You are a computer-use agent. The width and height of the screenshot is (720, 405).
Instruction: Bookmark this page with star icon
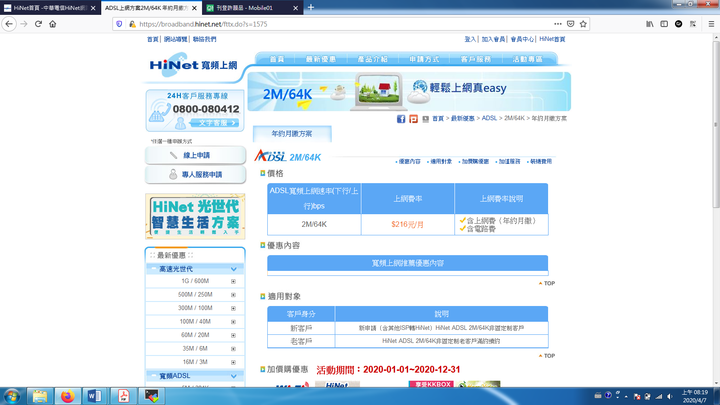583,24
